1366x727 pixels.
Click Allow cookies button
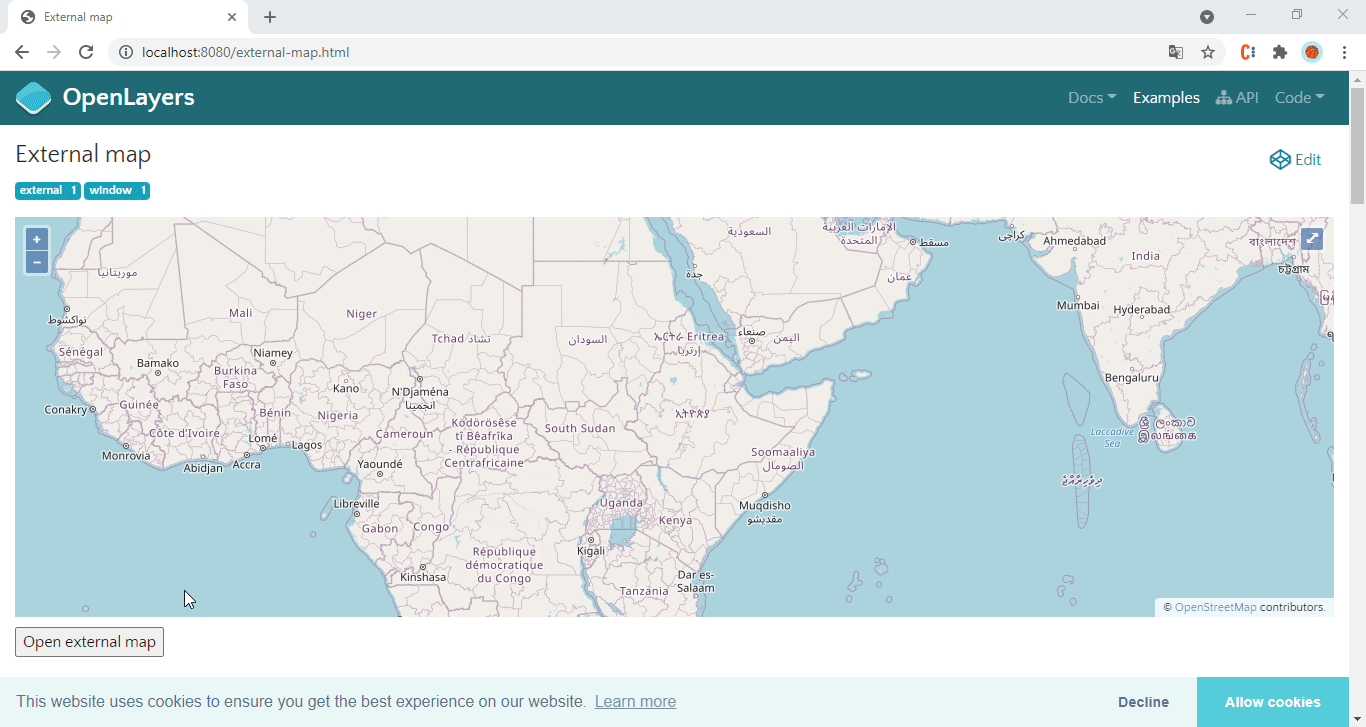(1273, 702)
